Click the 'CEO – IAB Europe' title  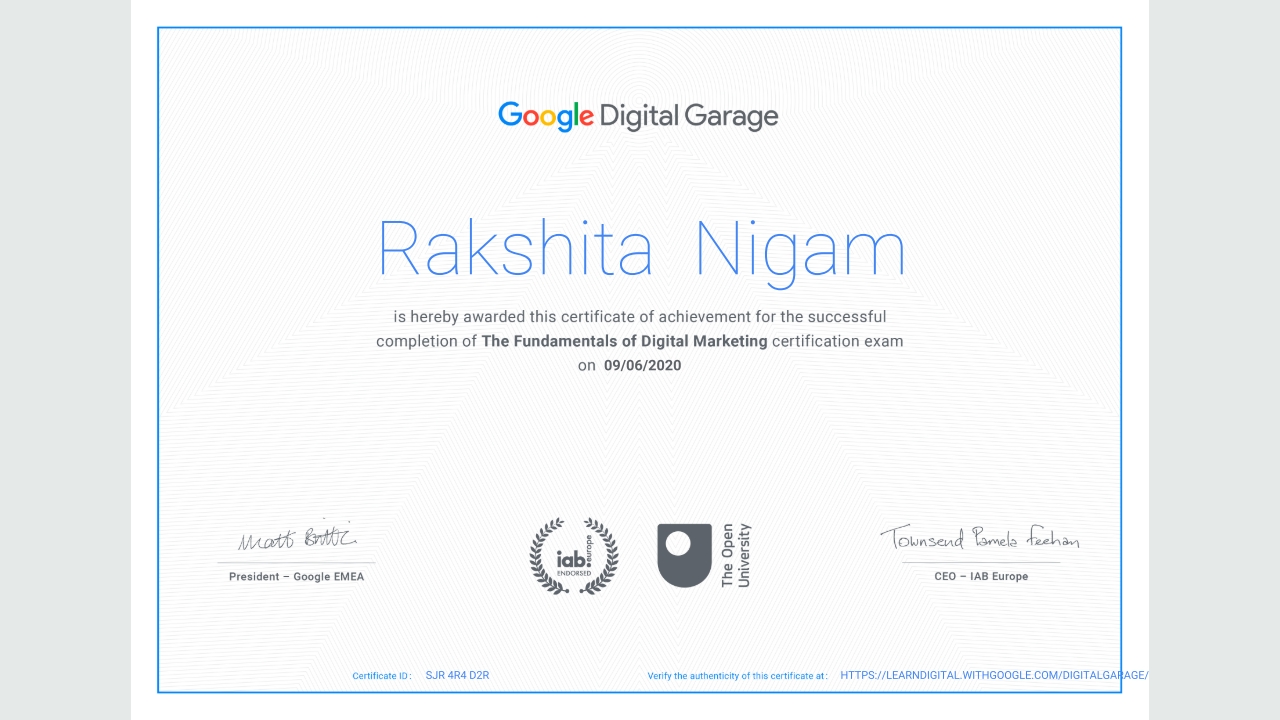(981, 576)
